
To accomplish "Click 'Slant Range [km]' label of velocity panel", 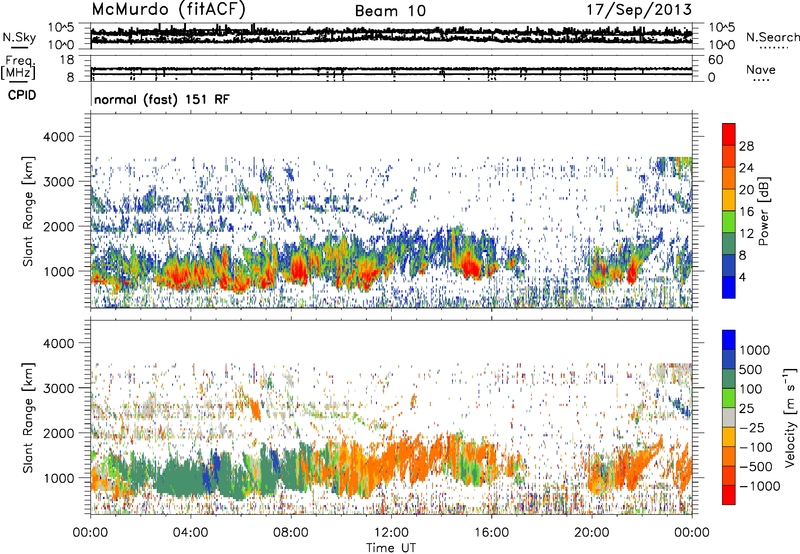I will (x=28, y=417).
